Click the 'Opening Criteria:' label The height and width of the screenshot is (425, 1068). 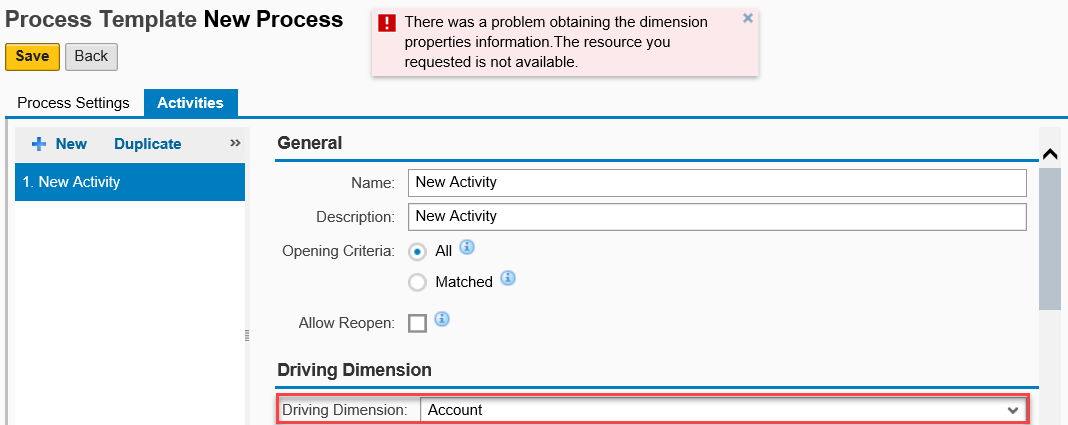(x=339, y=251)
